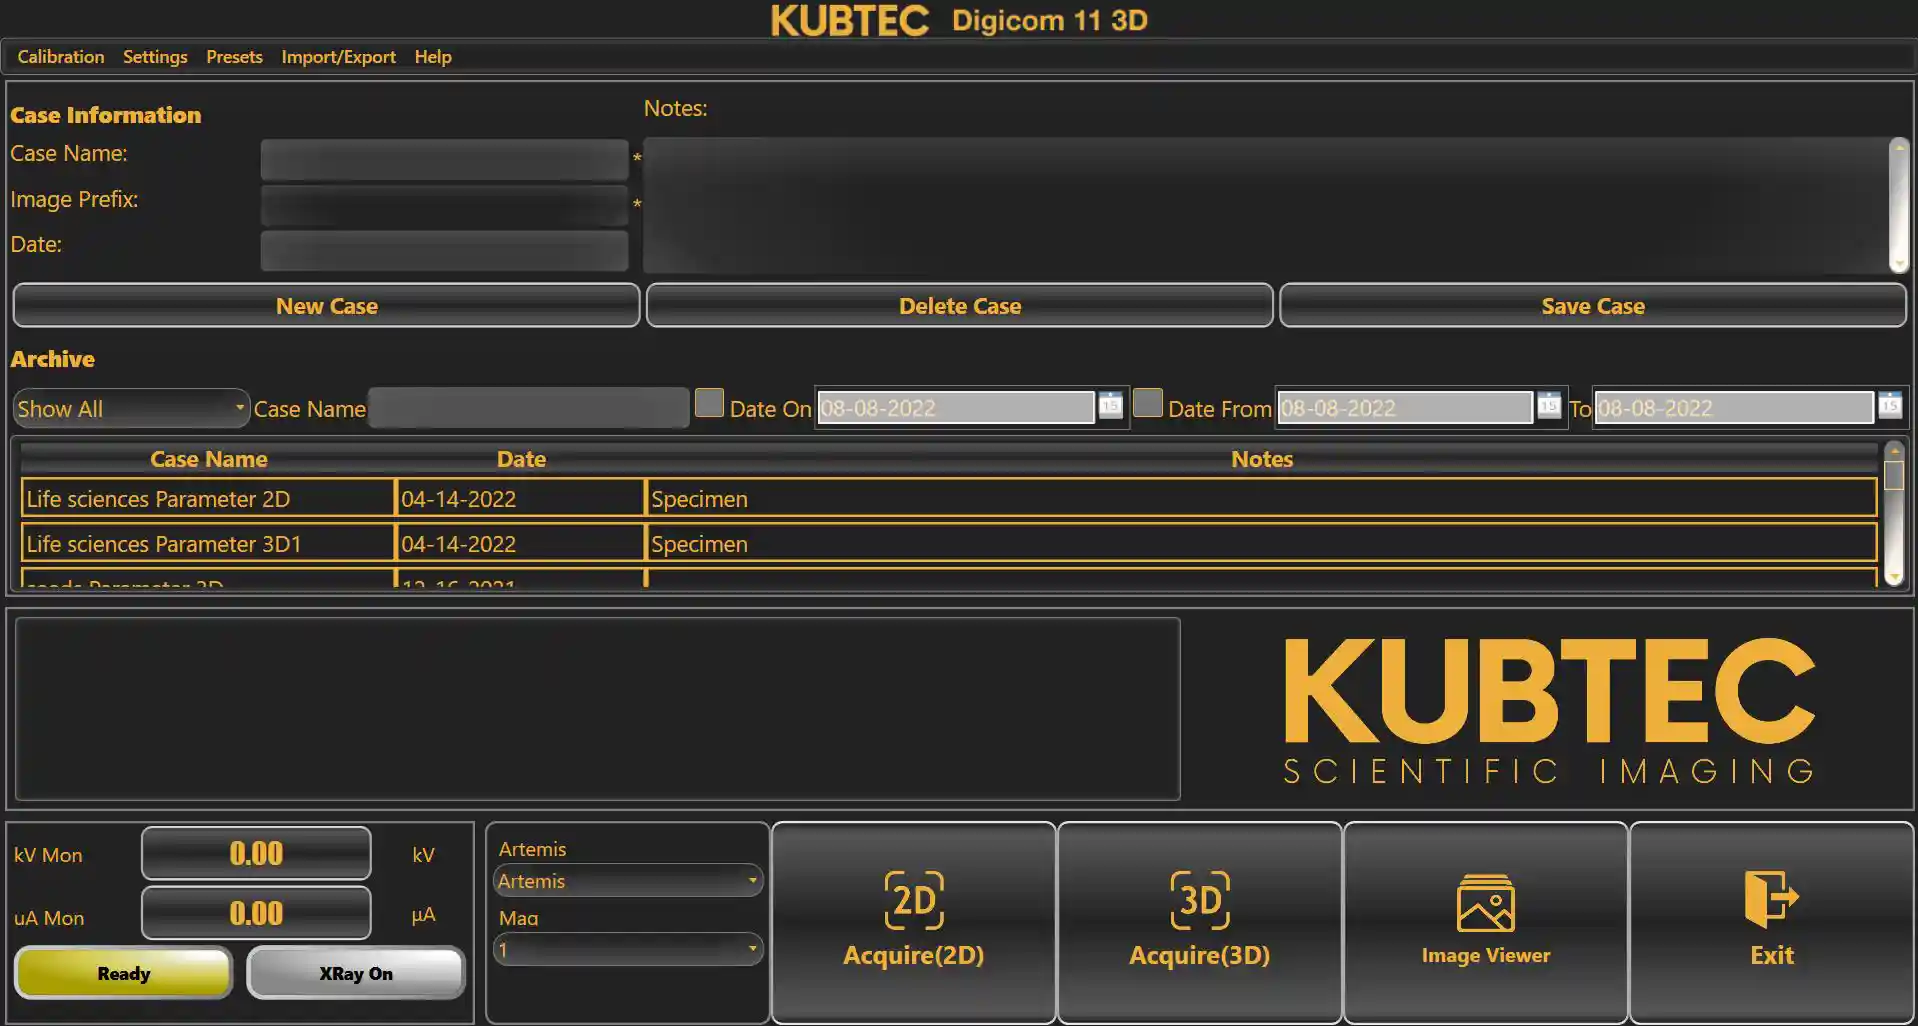The image size is (1918, 1026).
Task: Click the archive Case Name search field
Action: [x=529, y=408]
